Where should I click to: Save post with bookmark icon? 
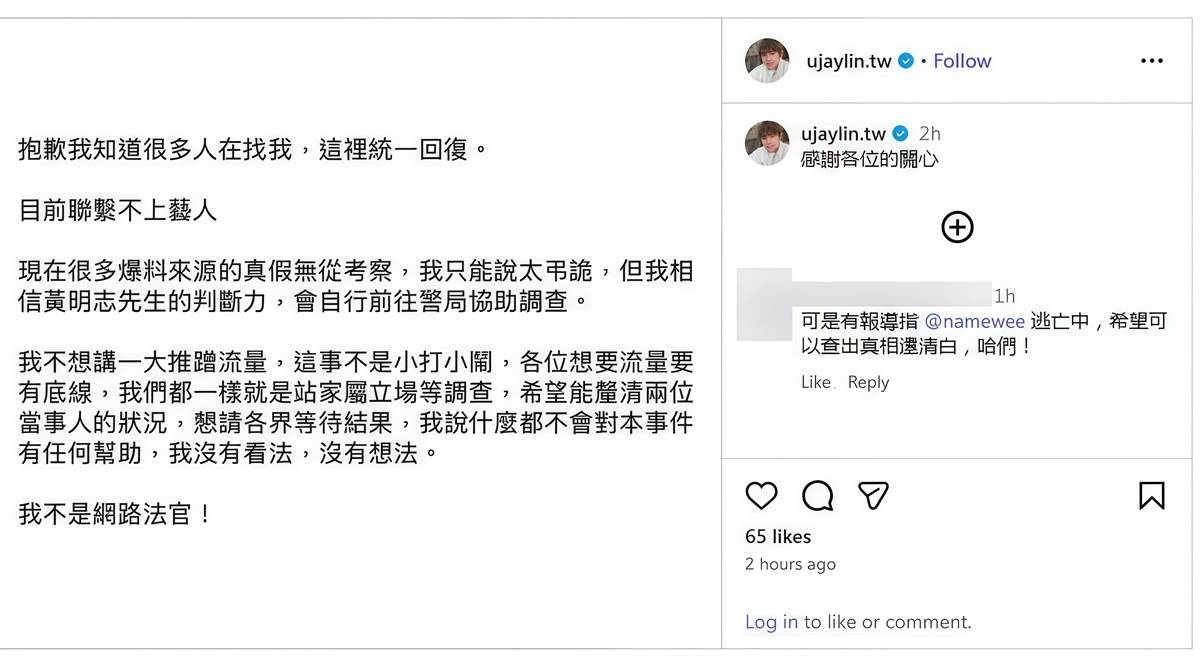click(1152, 495)
